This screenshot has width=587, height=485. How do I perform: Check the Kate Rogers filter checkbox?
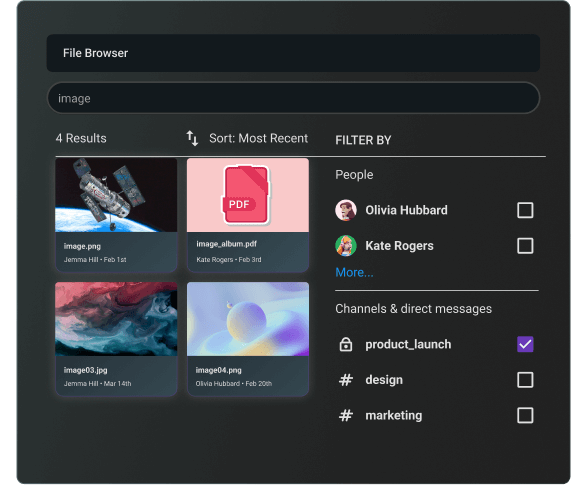525,246
